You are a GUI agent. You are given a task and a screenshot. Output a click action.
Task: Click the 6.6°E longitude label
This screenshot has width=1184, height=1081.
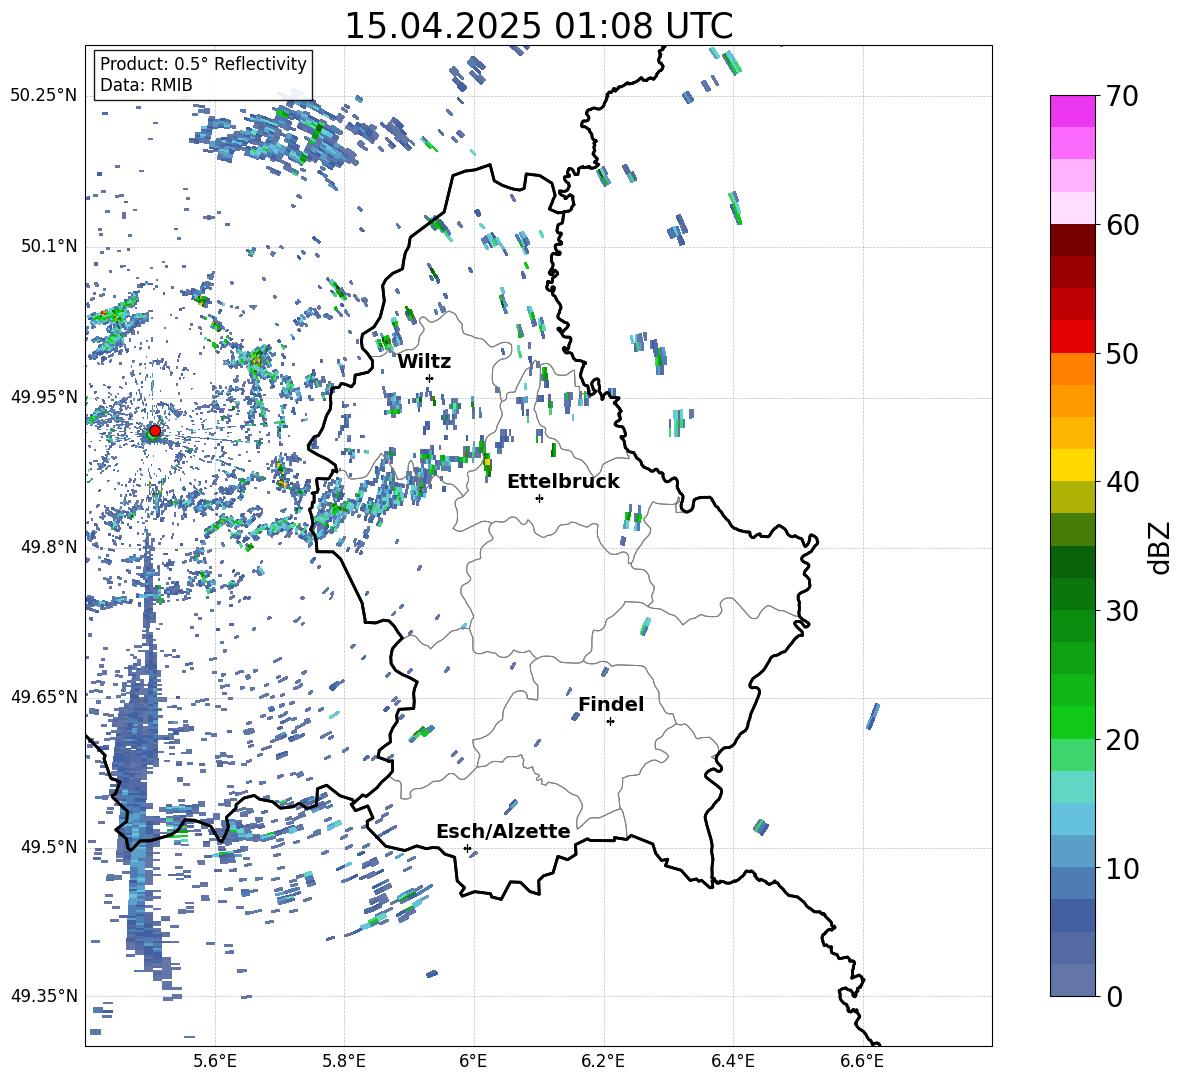pos(862,1061)
